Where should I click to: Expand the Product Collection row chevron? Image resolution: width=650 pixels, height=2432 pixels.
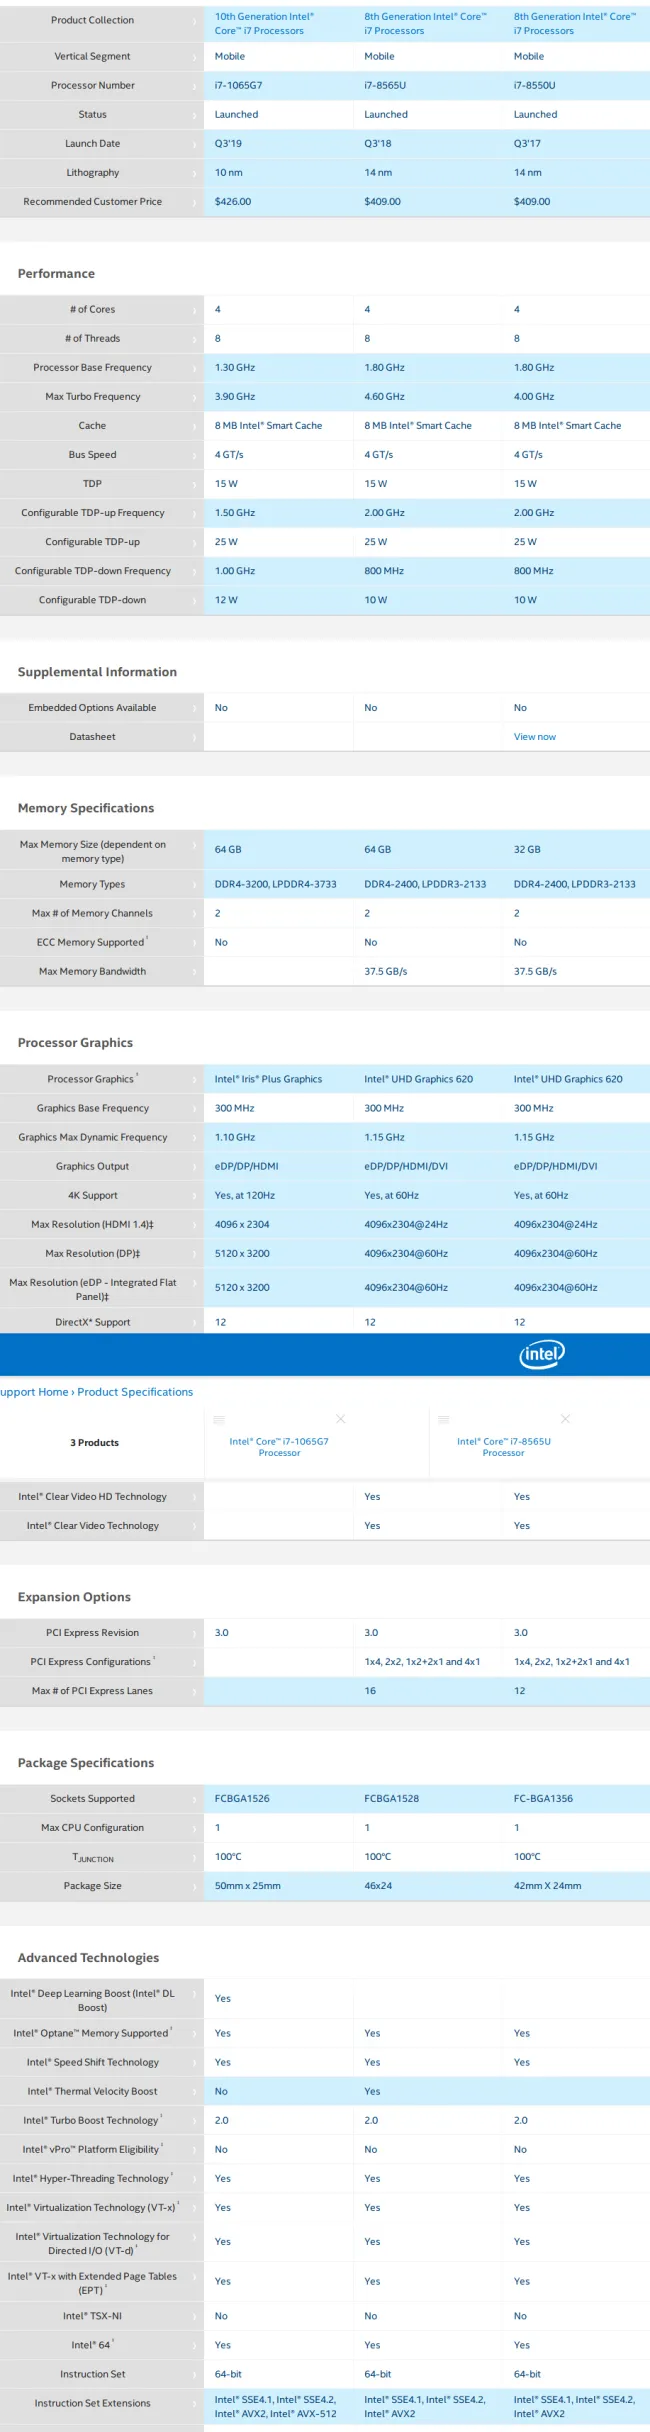pyautogui.click(x=195, y=20)
